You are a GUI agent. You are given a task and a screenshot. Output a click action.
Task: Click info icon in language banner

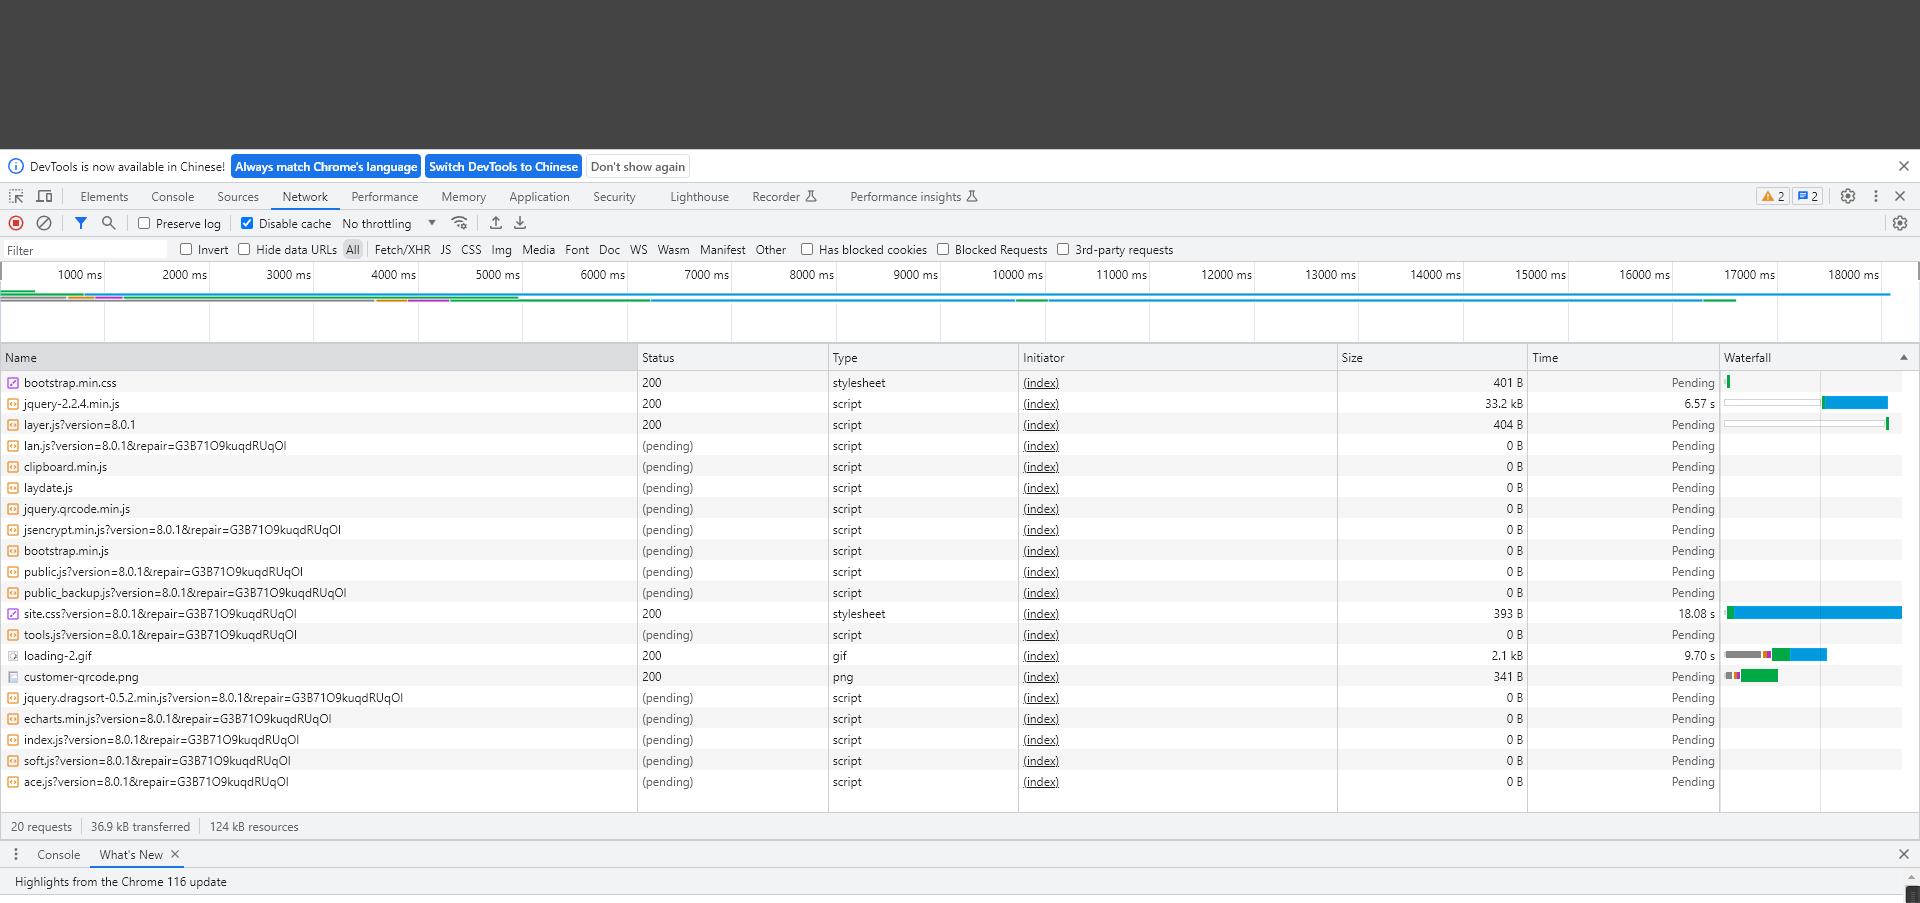[x=16, y=166]
